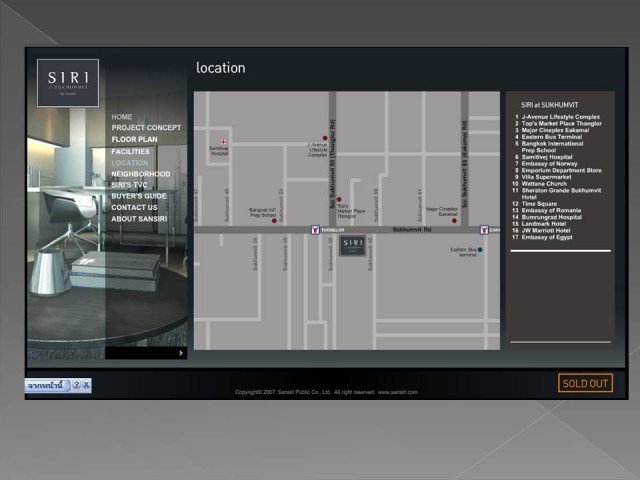Viewport: 640px width, 480px height.
Task: Open the HOME menu item
Action: click(122, 117)
